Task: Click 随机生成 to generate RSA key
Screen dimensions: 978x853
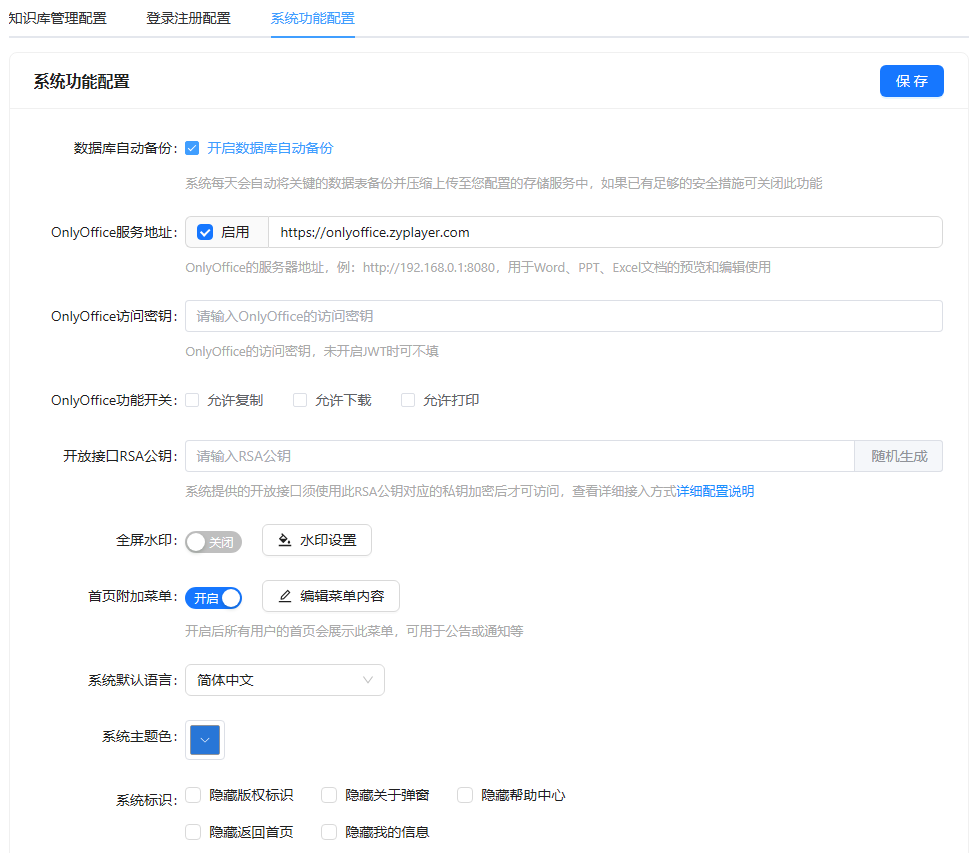Action: tap(898, 456)
